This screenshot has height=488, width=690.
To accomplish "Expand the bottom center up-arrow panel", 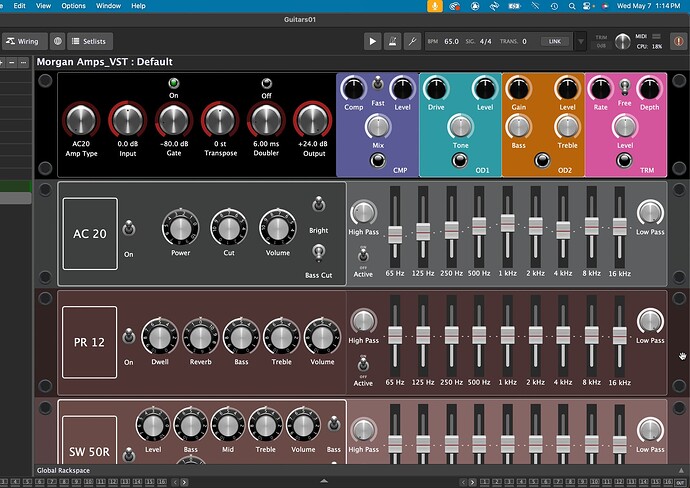I will pyautogui.click(x=324, y=481).
